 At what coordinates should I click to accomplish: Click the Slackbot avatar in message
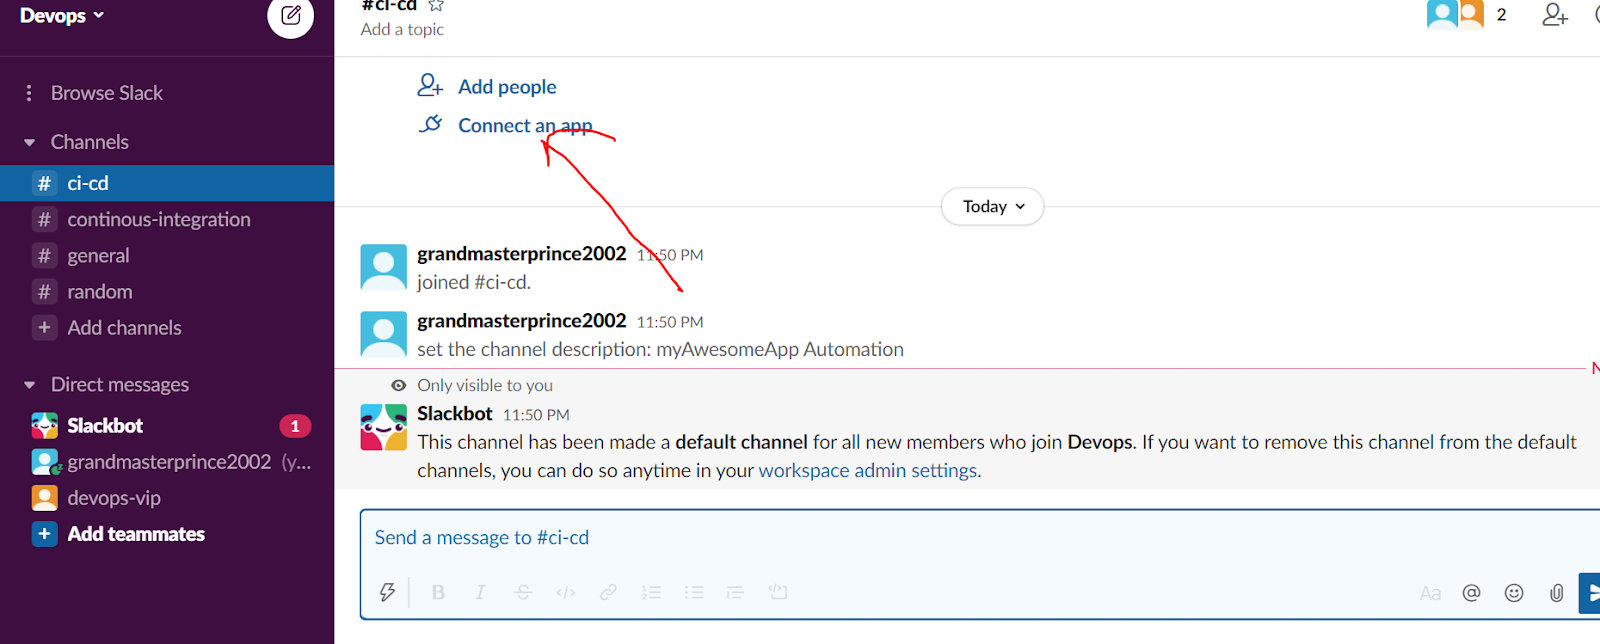coord(383,427)
